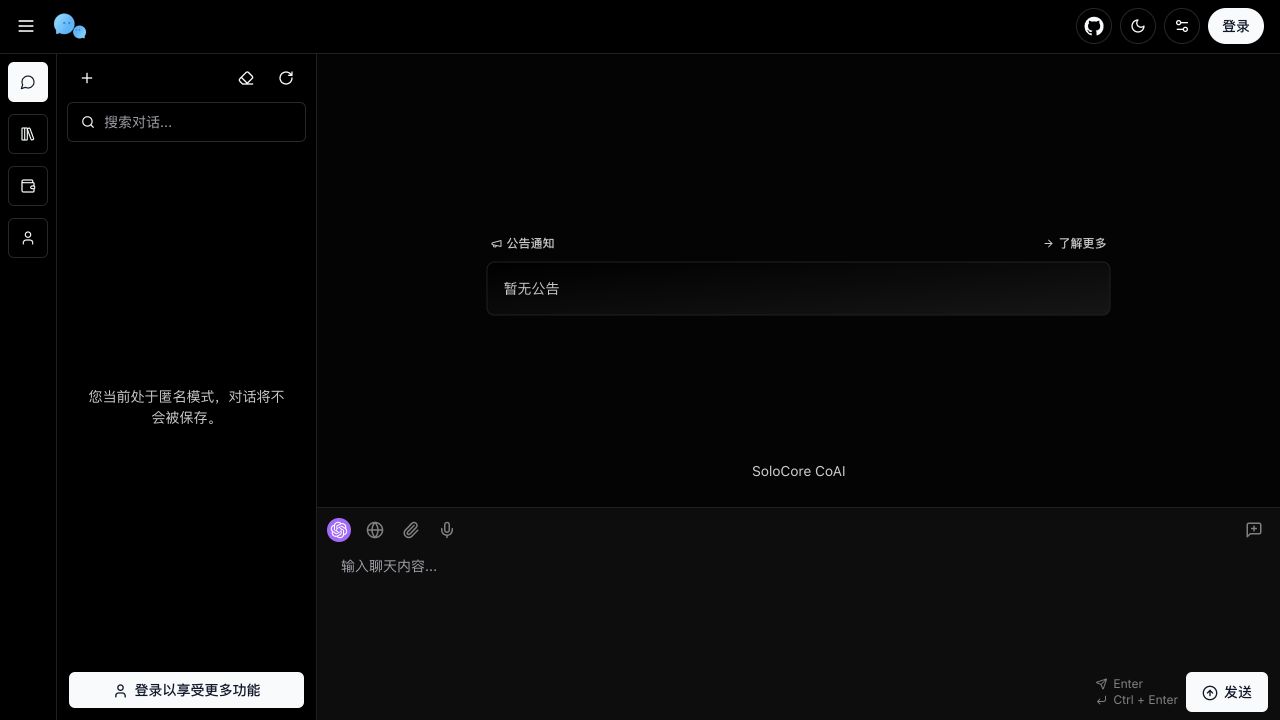Open model selector purple OpenAI icon
Viewport: 1280px width, 720px height.
(x=339, y=530)
